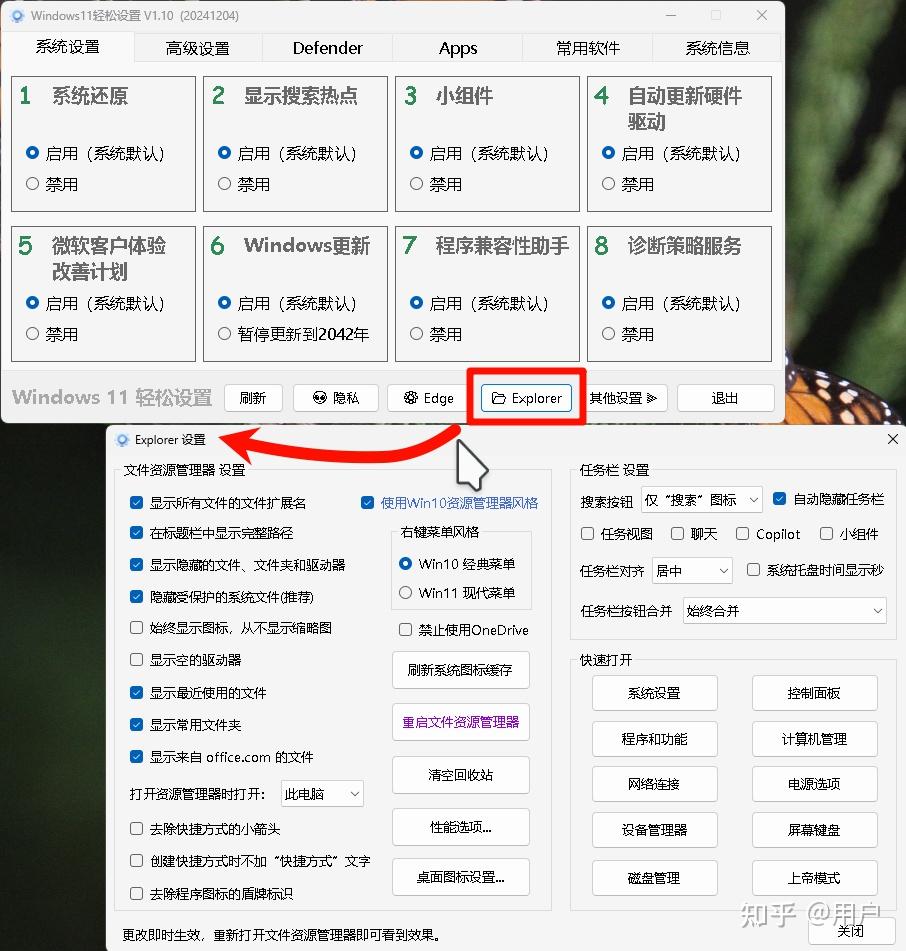Open the Defender tab
Viewport: 906px width, 951px height.
coord(327,48)
